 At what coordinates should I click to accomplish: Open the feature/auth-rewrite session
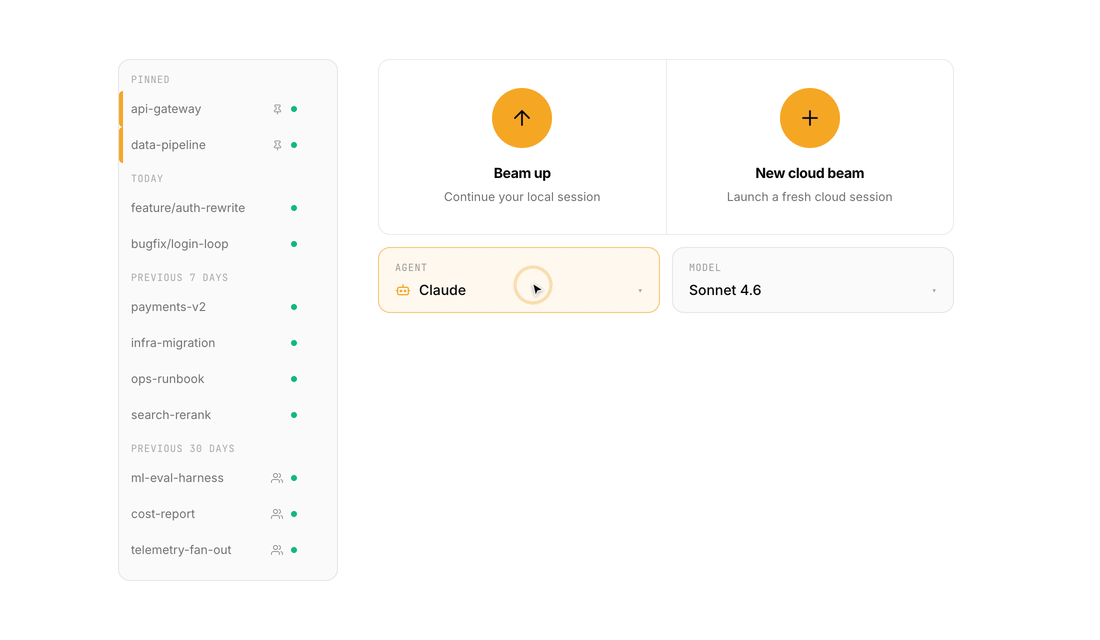228,208
